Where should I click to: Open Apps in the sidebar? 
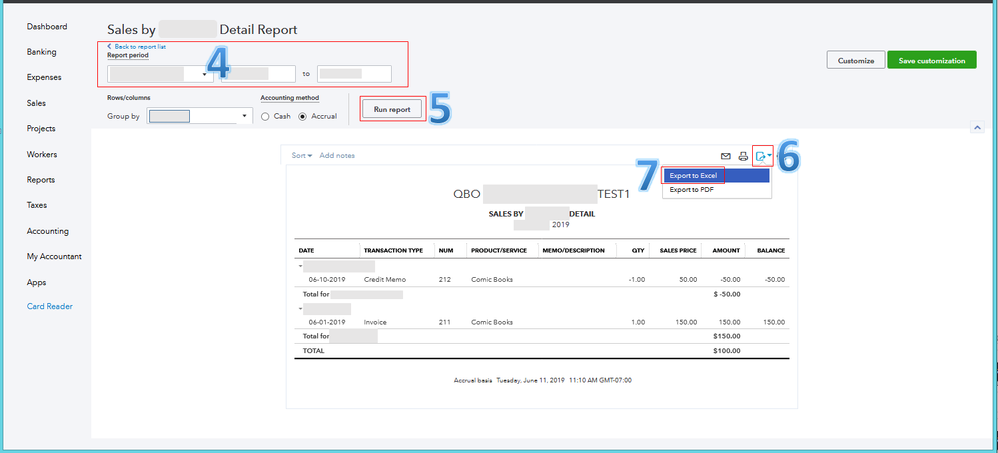coord(36,282)
